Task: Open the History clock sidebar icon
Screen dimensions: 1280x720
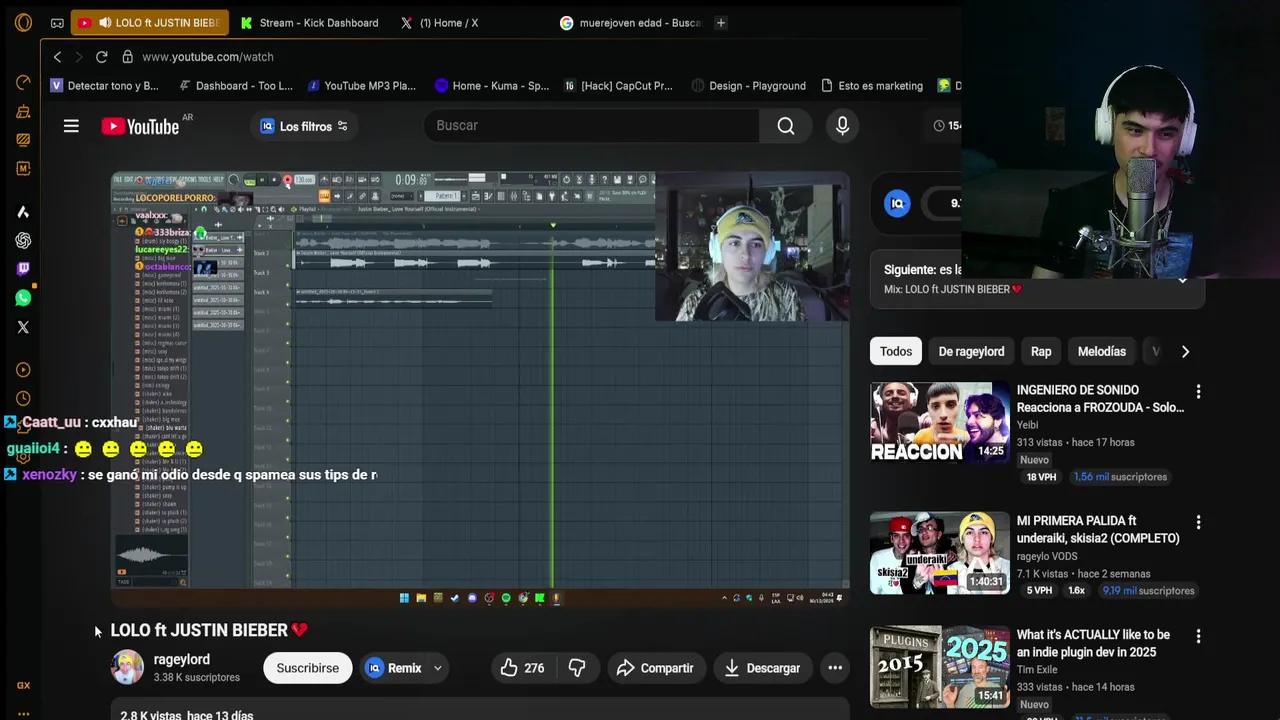Action: click(23, 398)
